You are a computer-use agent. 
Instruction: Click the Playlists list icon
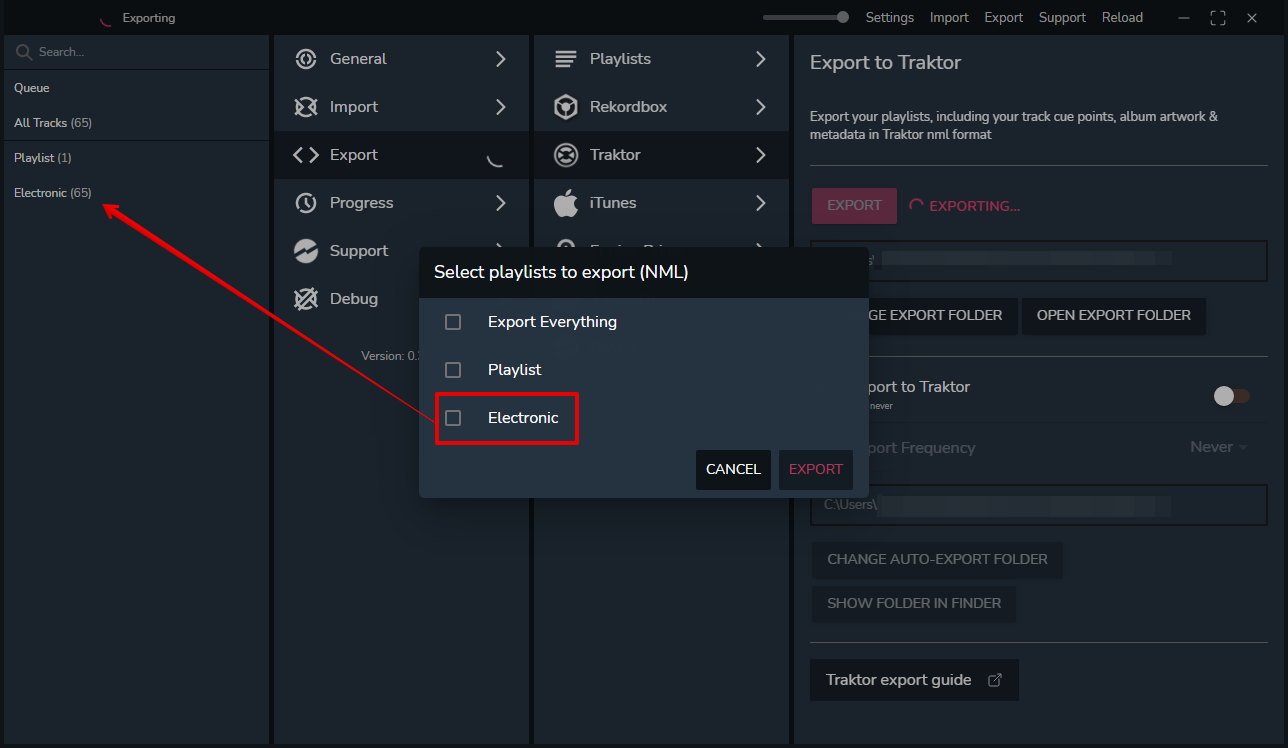566,59
